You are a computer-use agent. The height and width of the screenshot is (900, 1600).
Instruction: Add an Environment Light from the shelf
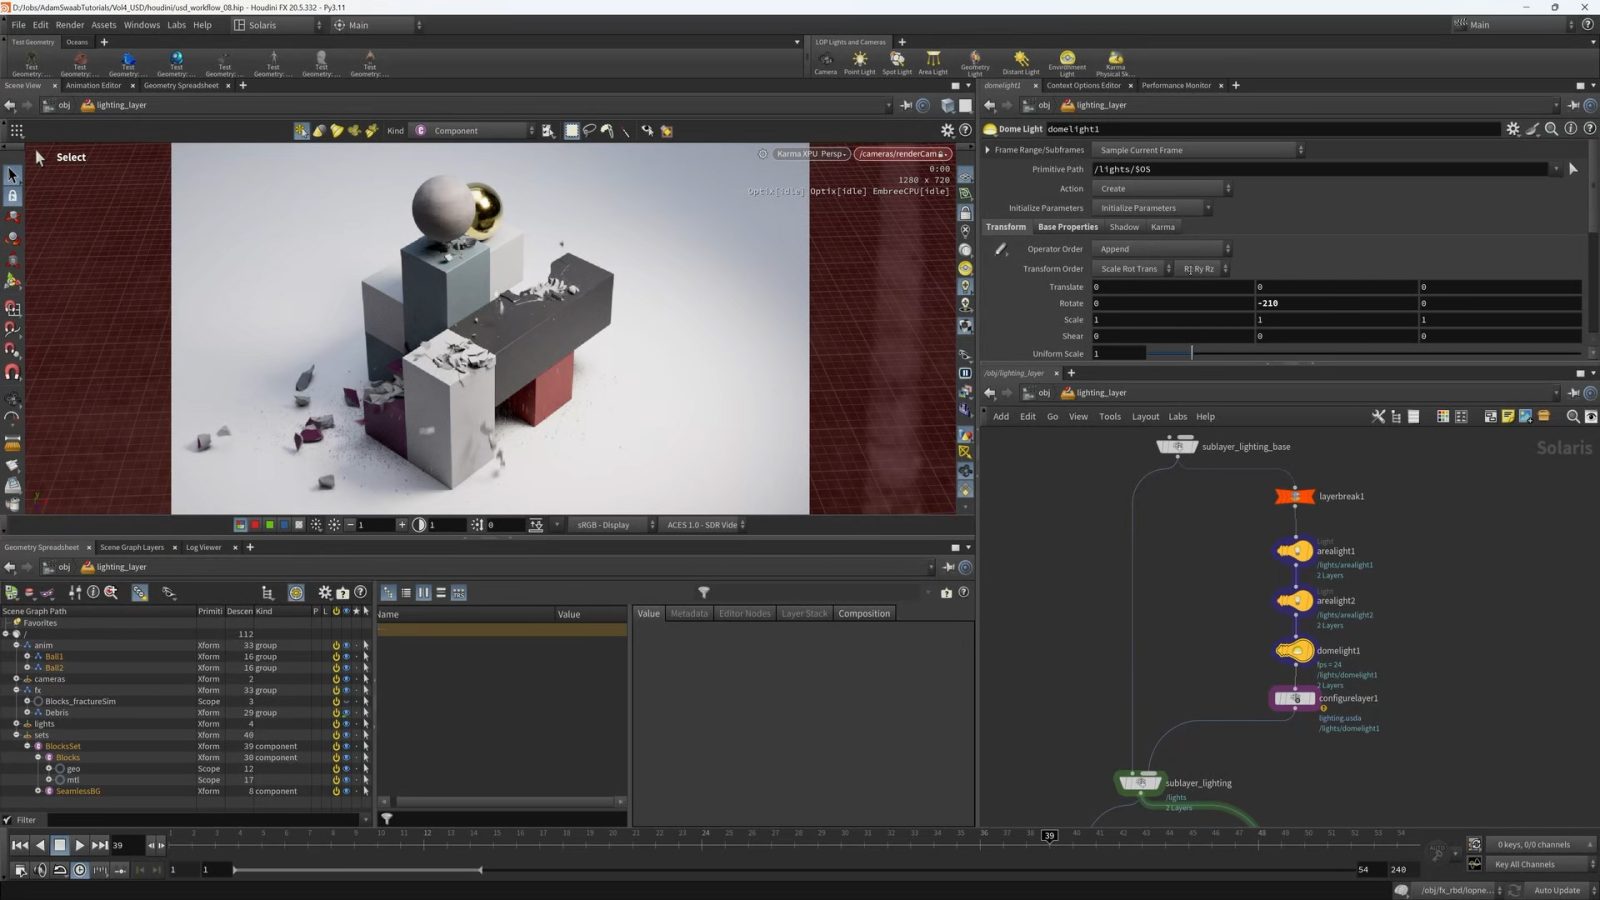click(1066, 60)
